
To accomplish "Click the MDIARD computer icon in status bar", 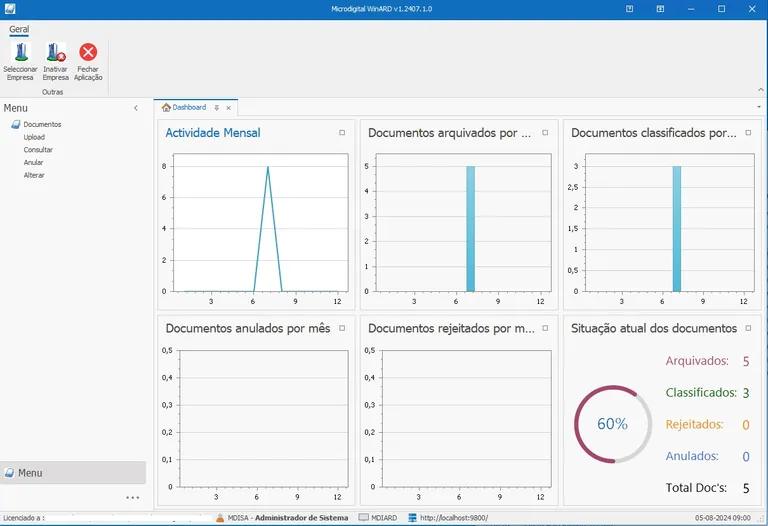I will point(363,517).
